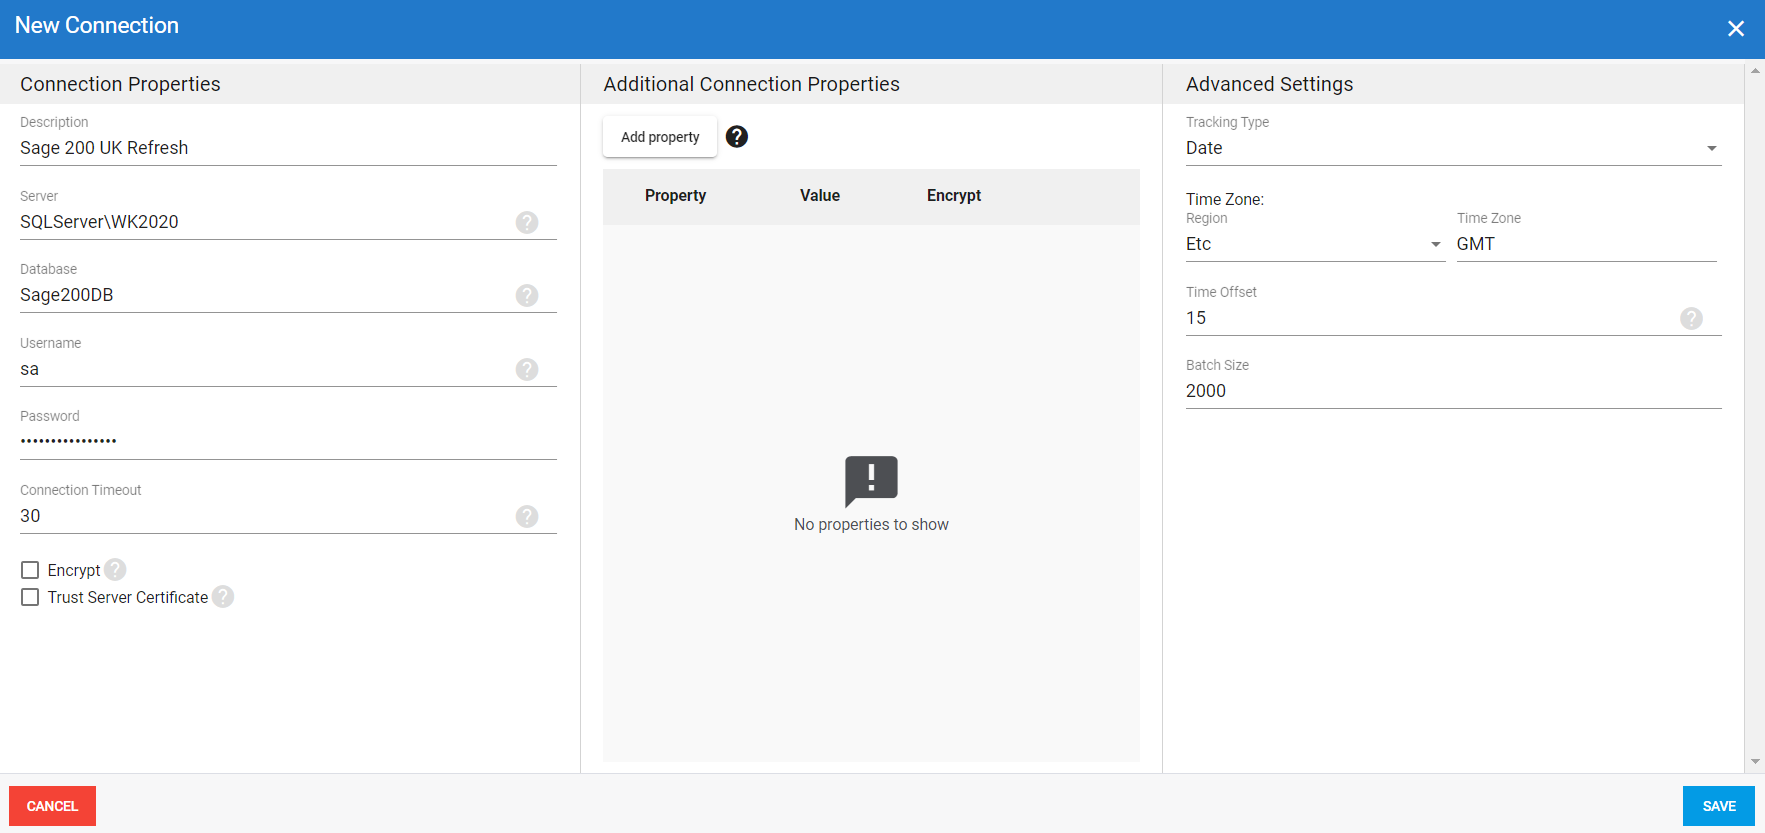Close the New Connection dialog
The width and height of the screenshot is (1765, 833).
(1736, 29)
